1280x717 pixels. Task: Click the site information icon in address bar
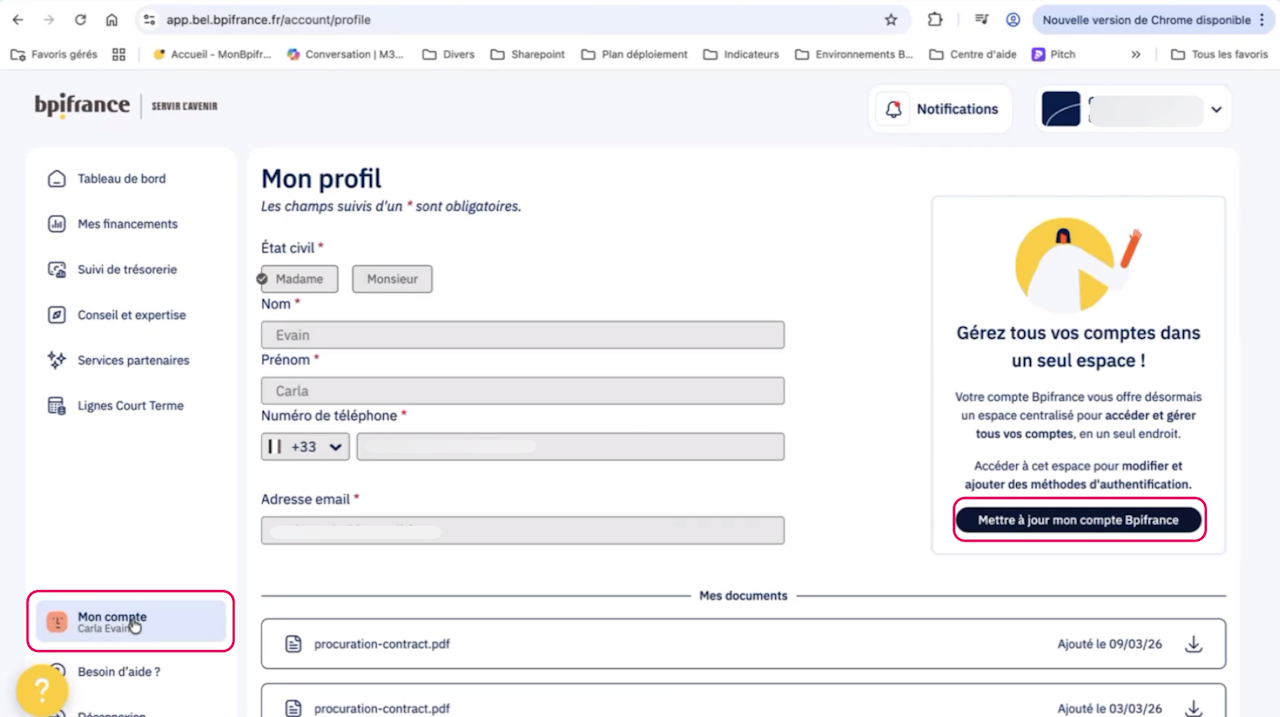149,20
